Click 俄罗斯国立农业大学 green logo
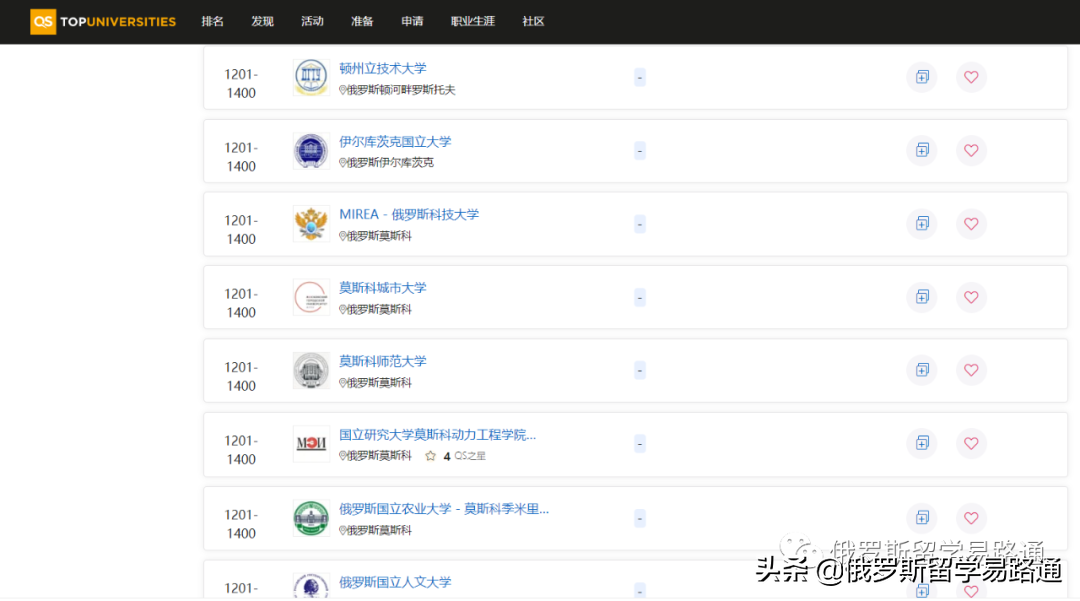1080x601 pixels. (311, 518)
